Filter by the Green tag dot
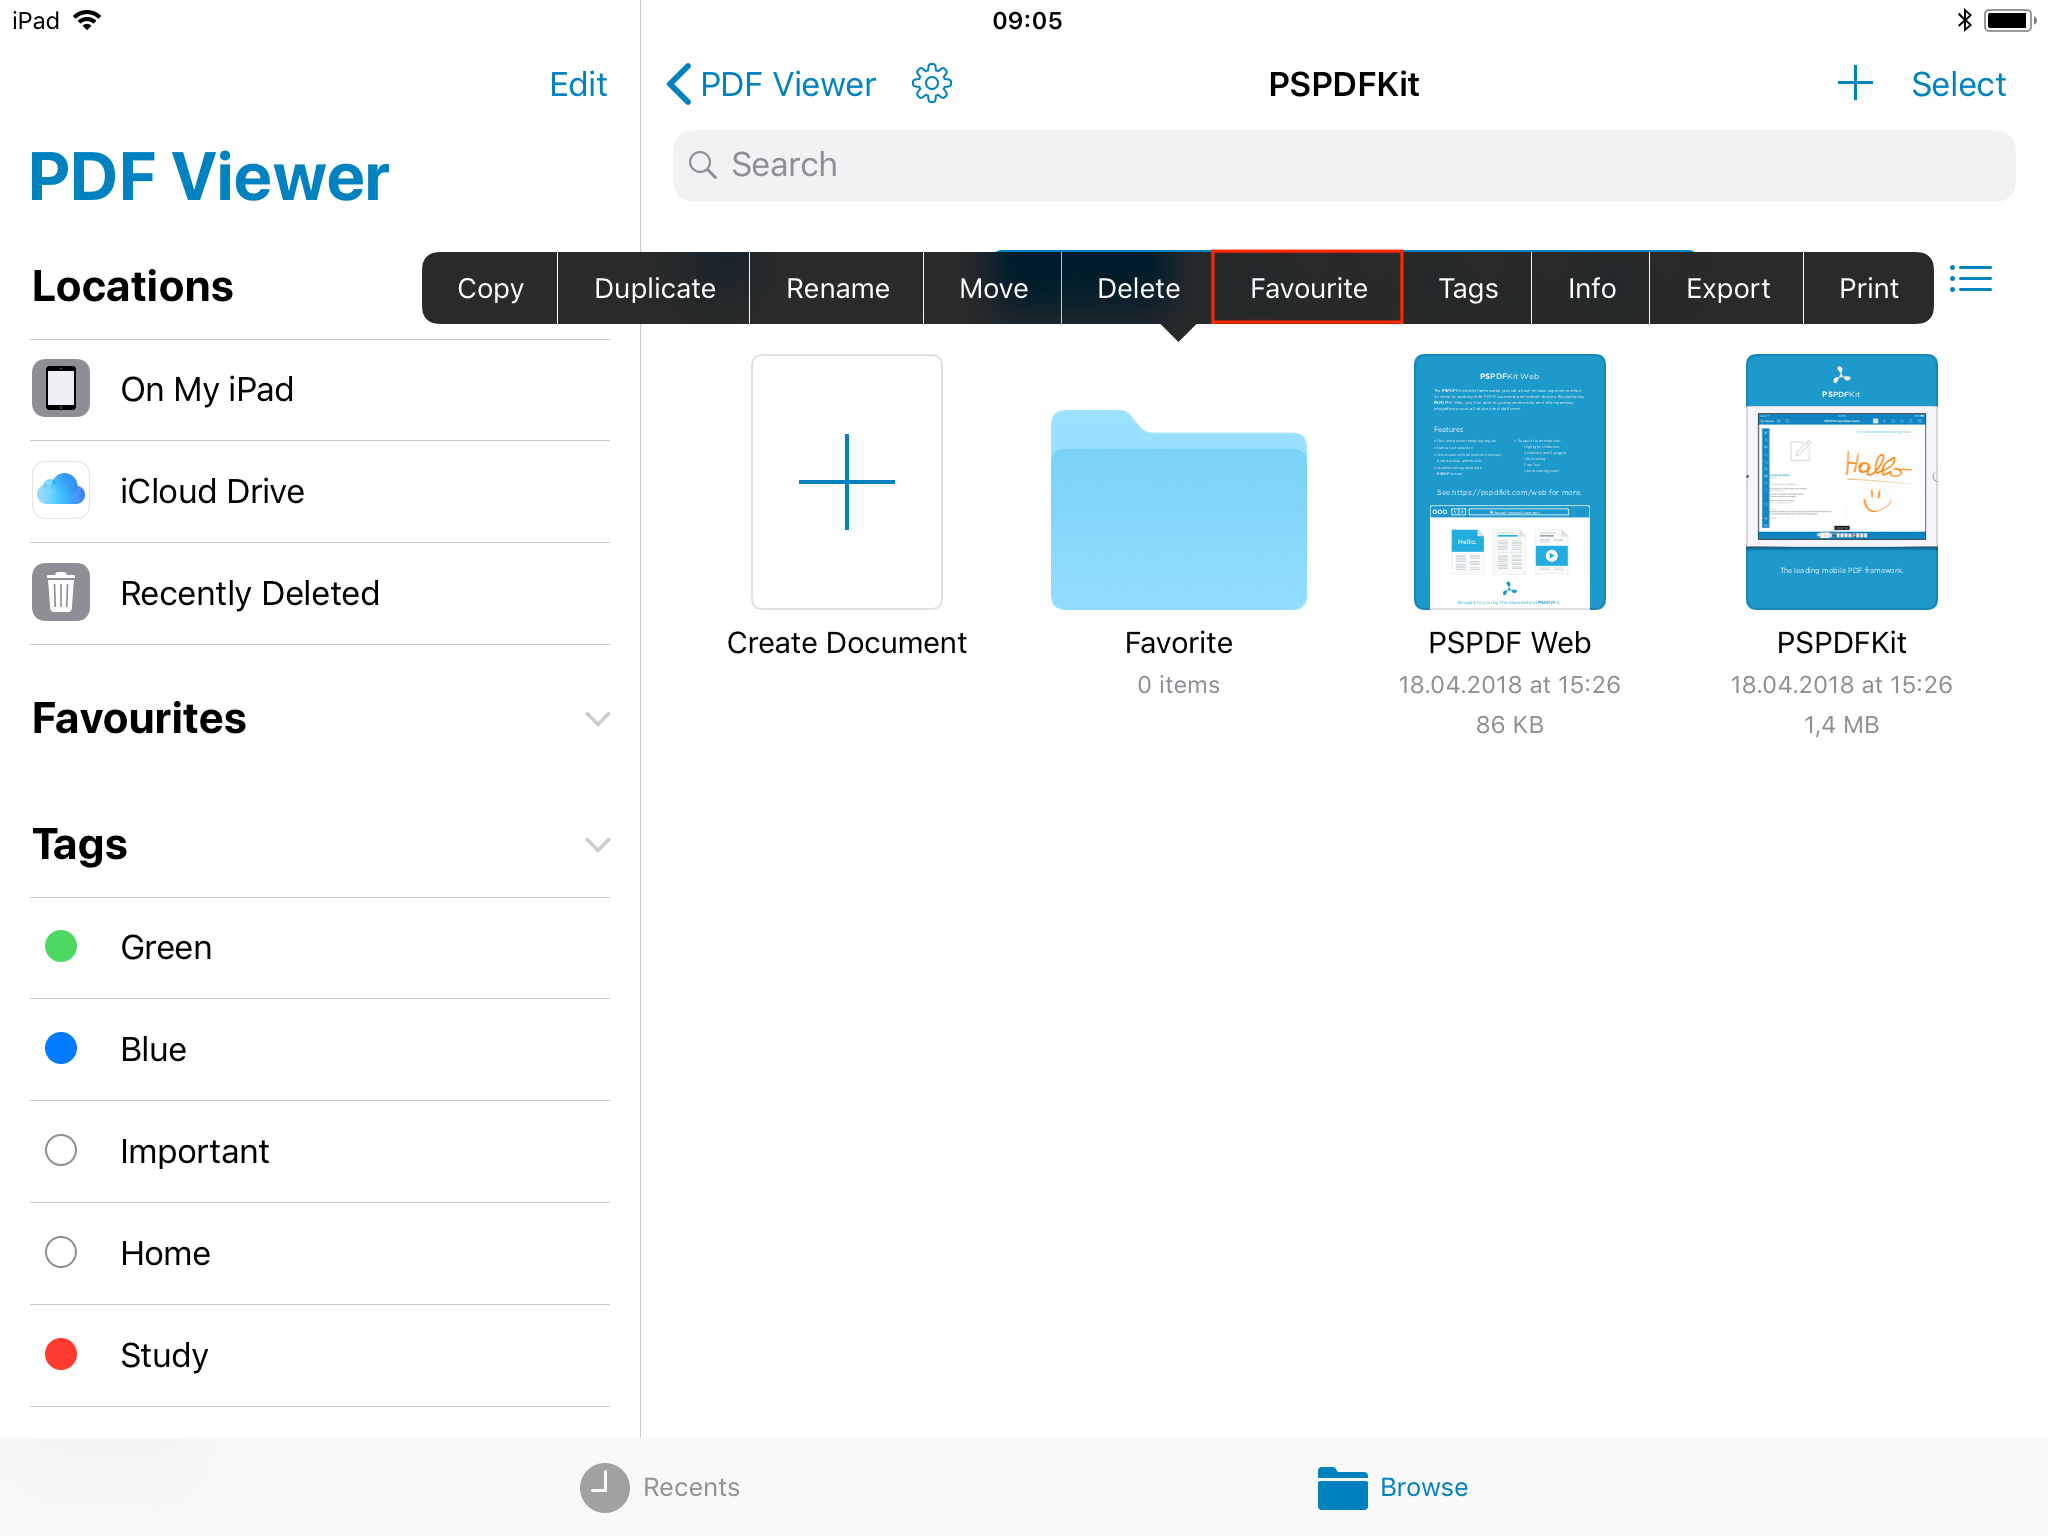 tap(61, 947)
